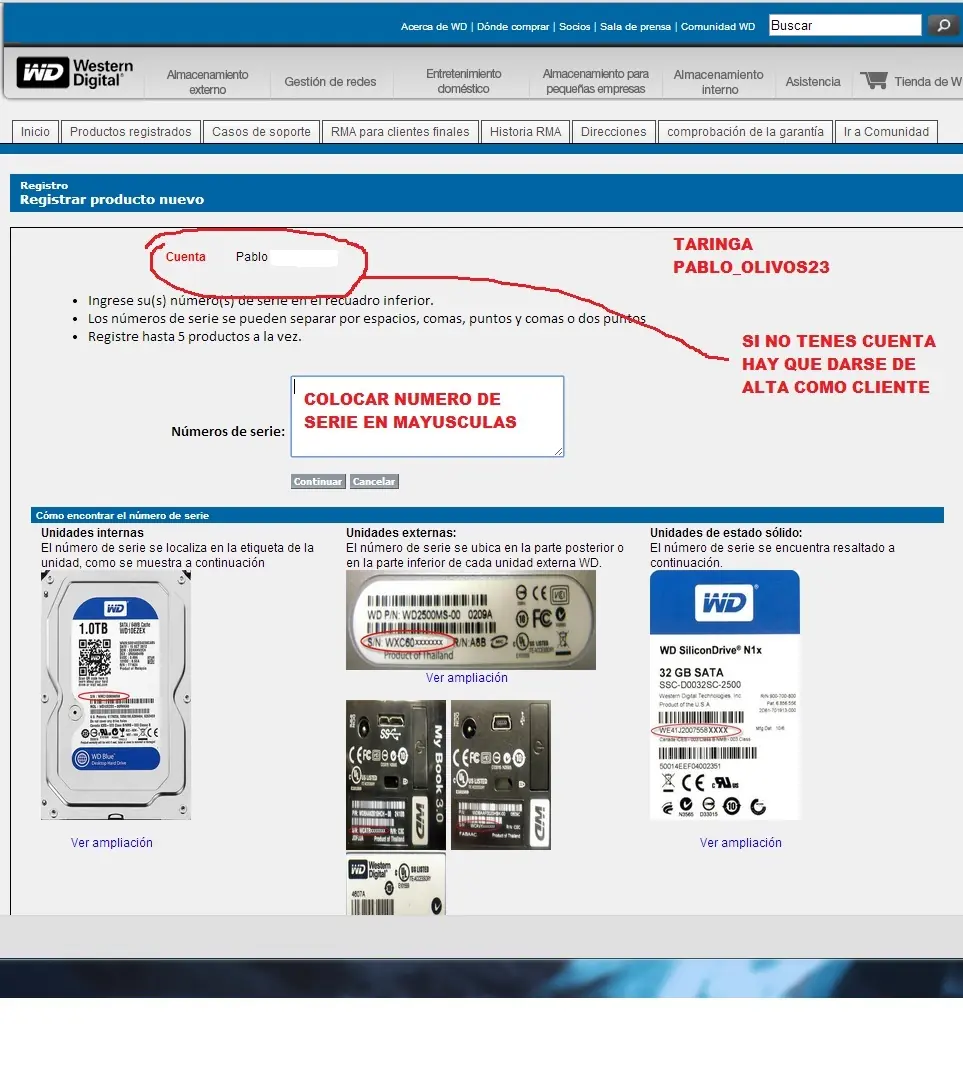Open Ver ampliación under internal drive image
Viewport: 963px width, 1080px height.
click(x=112, y=842)
